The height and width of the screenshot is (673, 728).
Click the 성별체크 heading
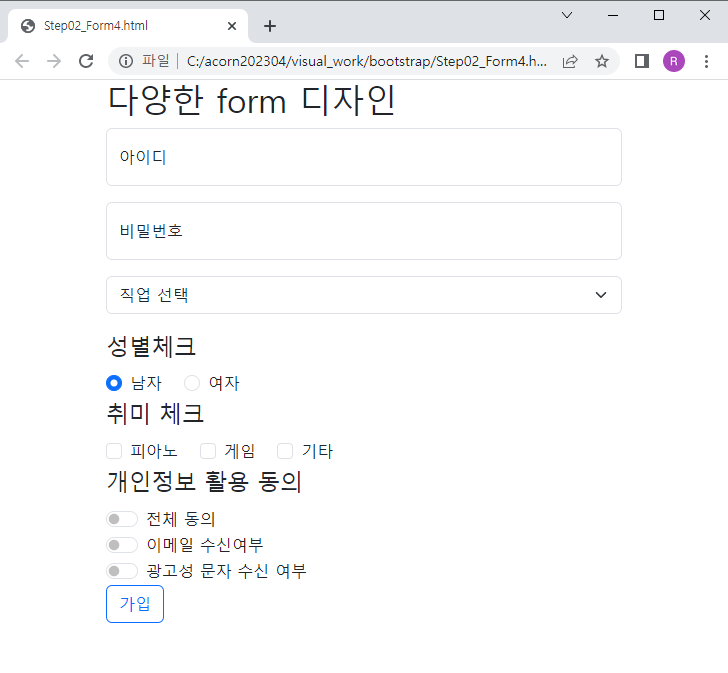[151, 346]
